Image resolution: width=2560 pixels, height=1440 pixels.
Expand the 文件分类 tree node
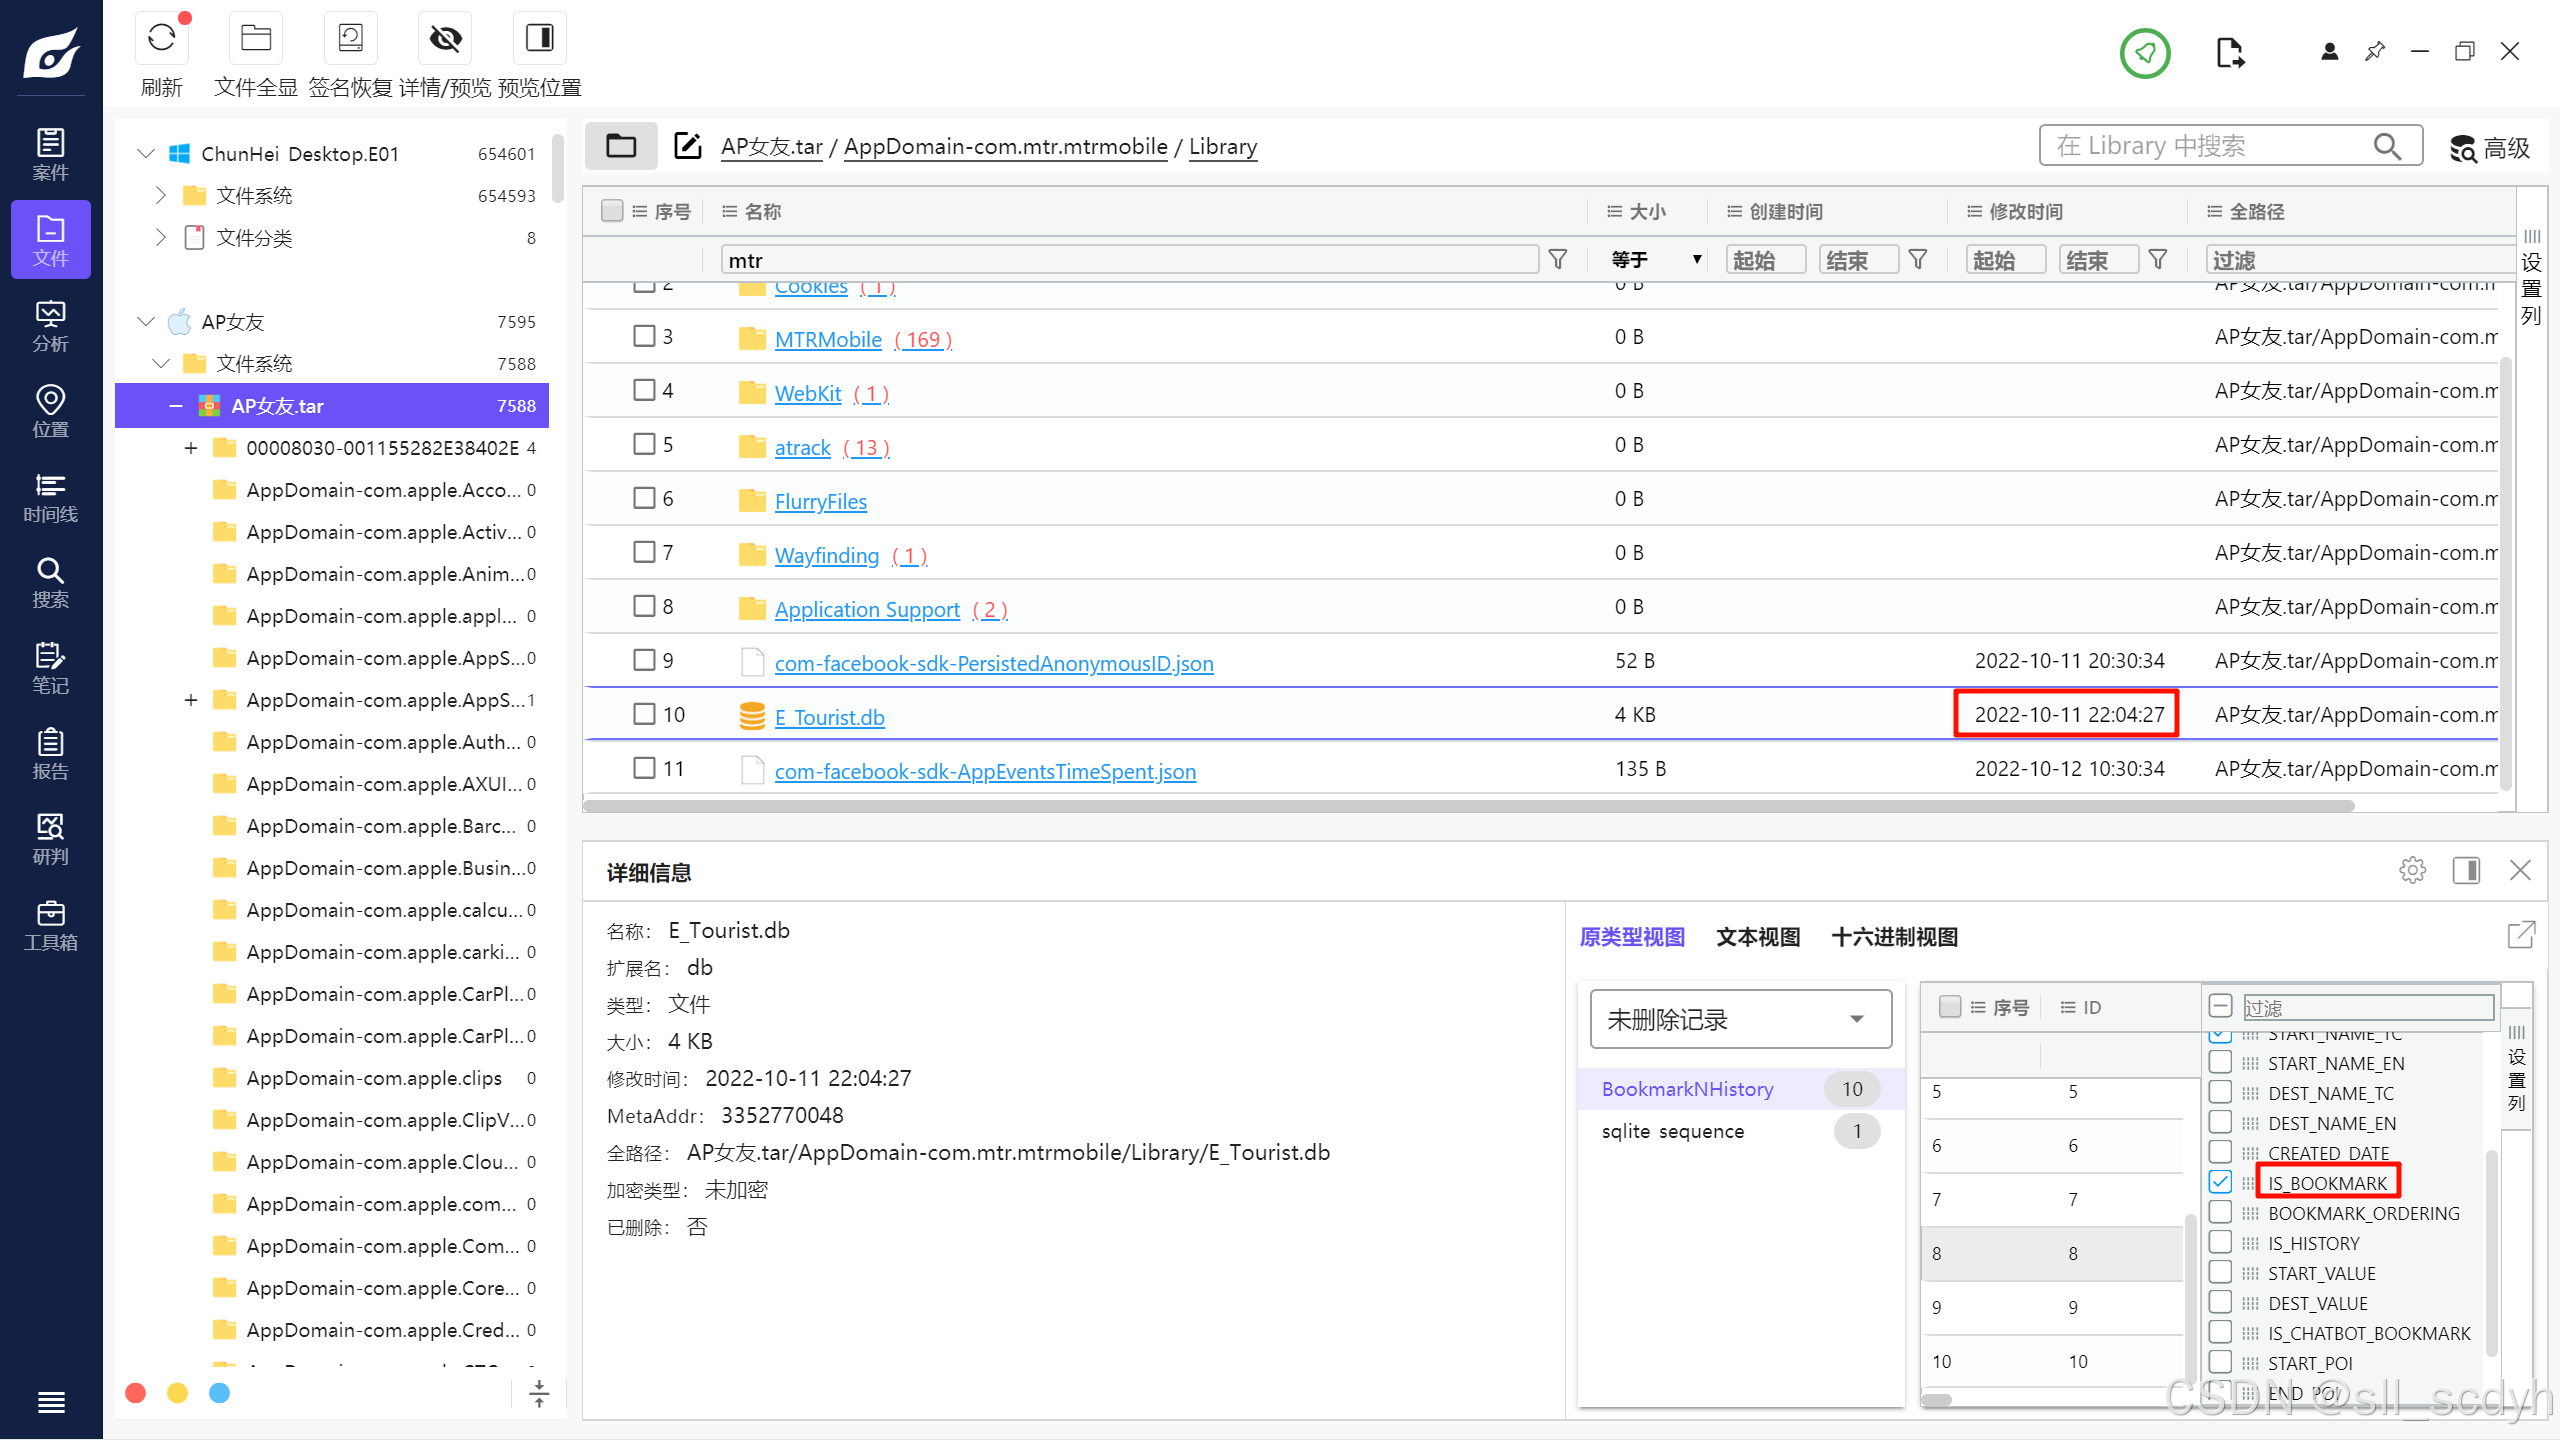[x=160, y=237]
